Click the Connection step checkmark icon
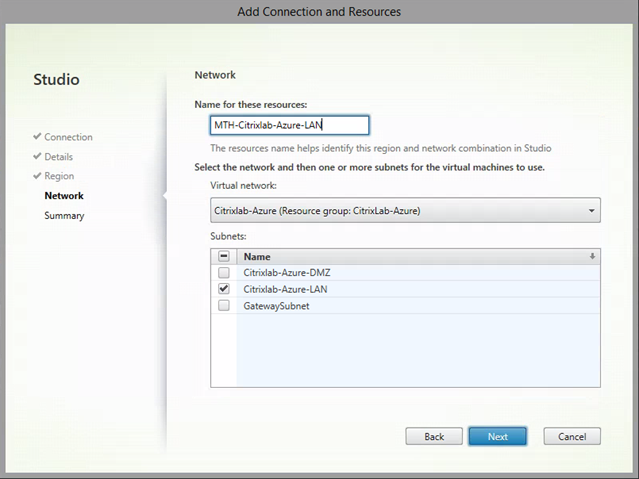The image size is (639, 479). [37, 136]
